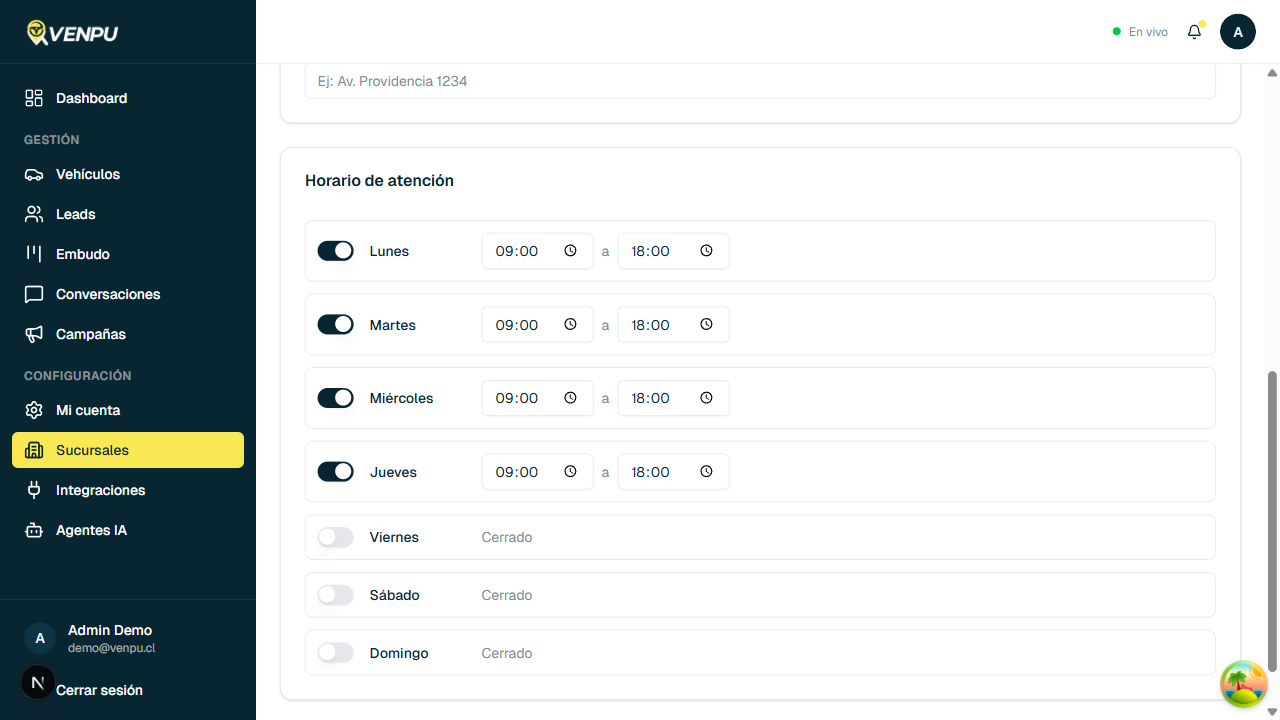Open the Embudo funnel icon
1280x720 pixels.
(34, 254)
